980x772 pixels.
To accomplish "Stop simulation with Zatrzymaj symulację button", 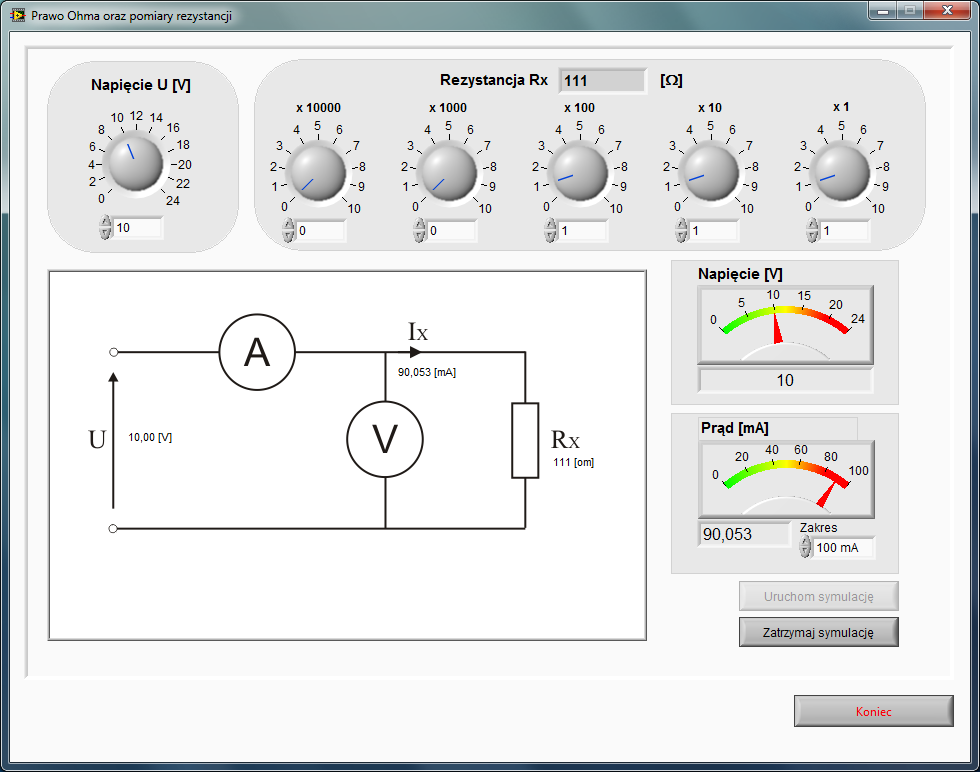I will 819,632.
